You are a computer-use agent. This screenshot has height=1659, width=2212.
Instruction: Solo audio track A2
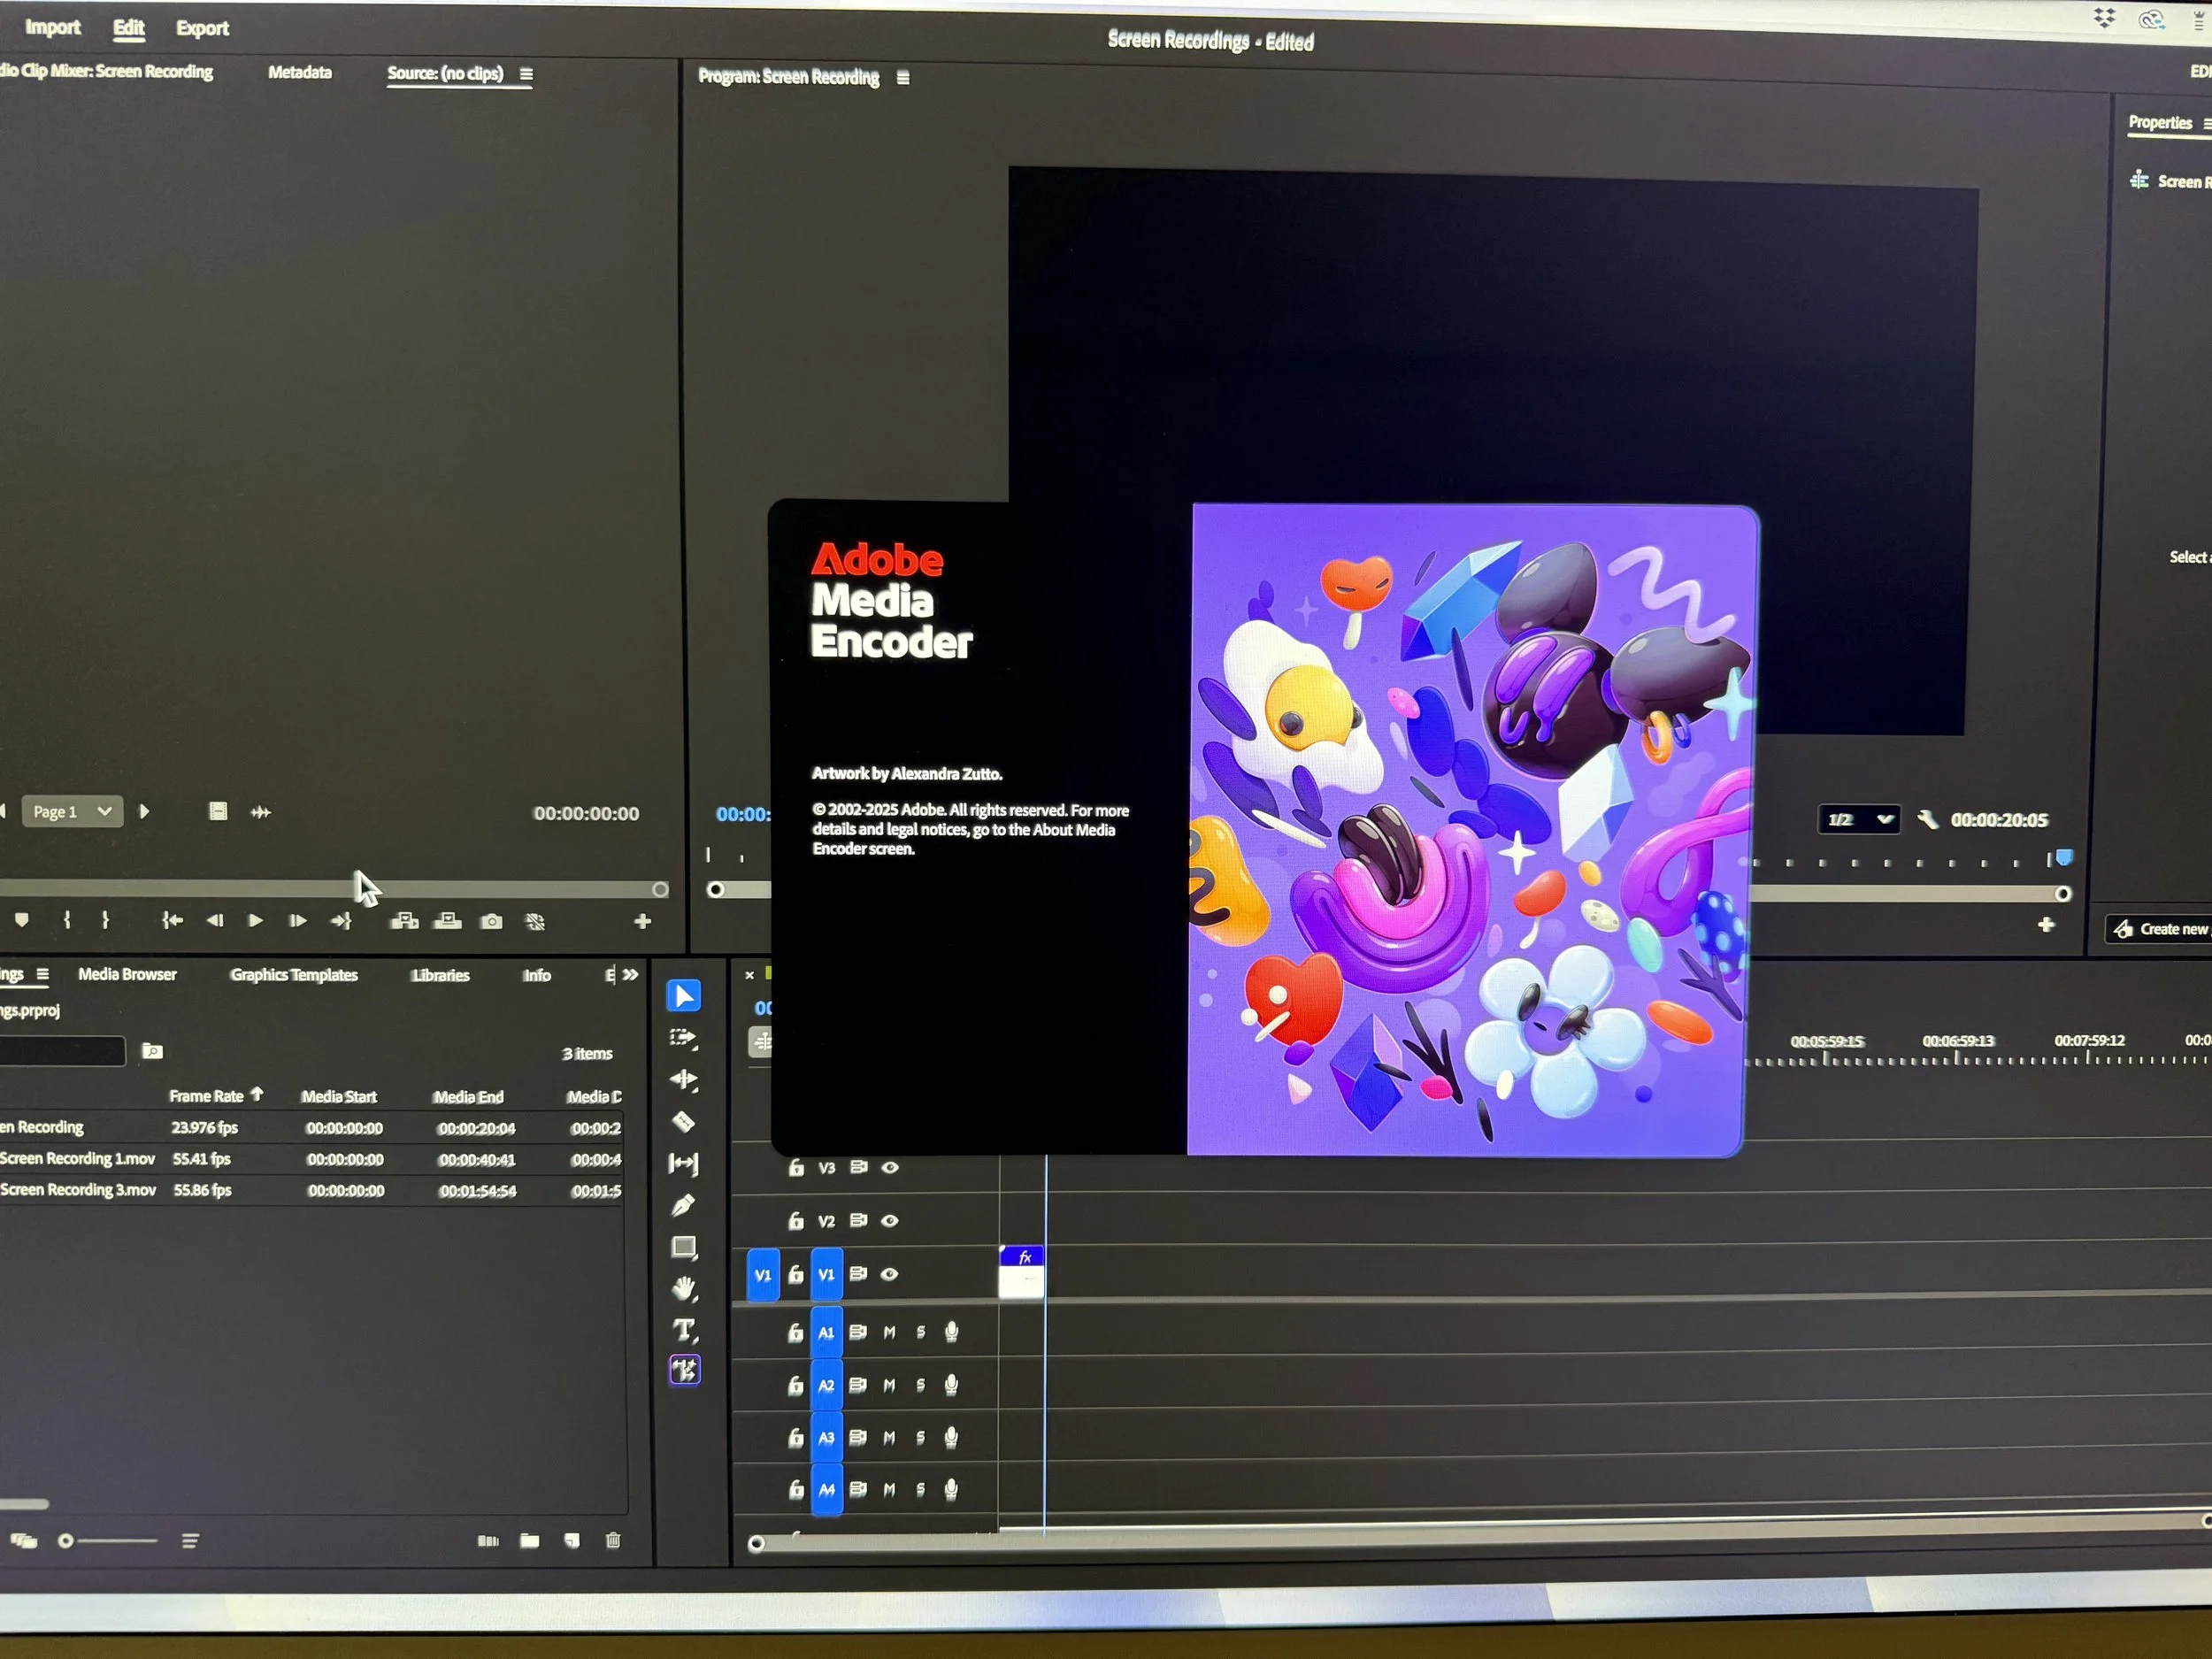coord(921,1386)
